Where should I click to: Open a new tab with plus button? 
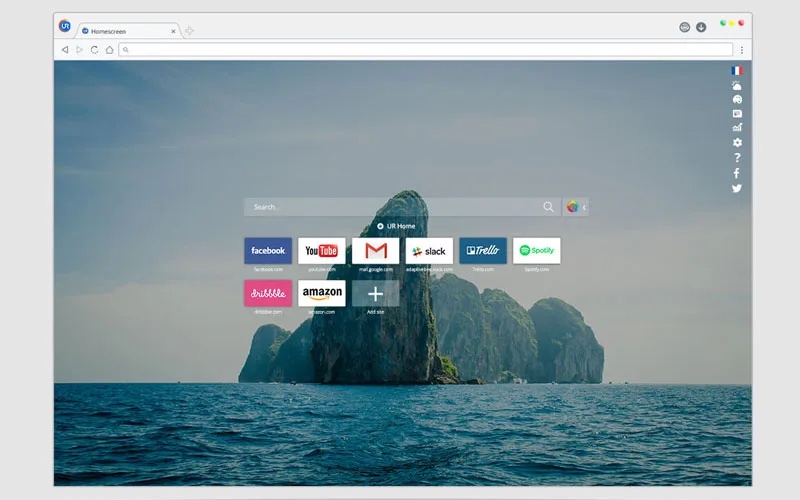[x=189, y=31]
